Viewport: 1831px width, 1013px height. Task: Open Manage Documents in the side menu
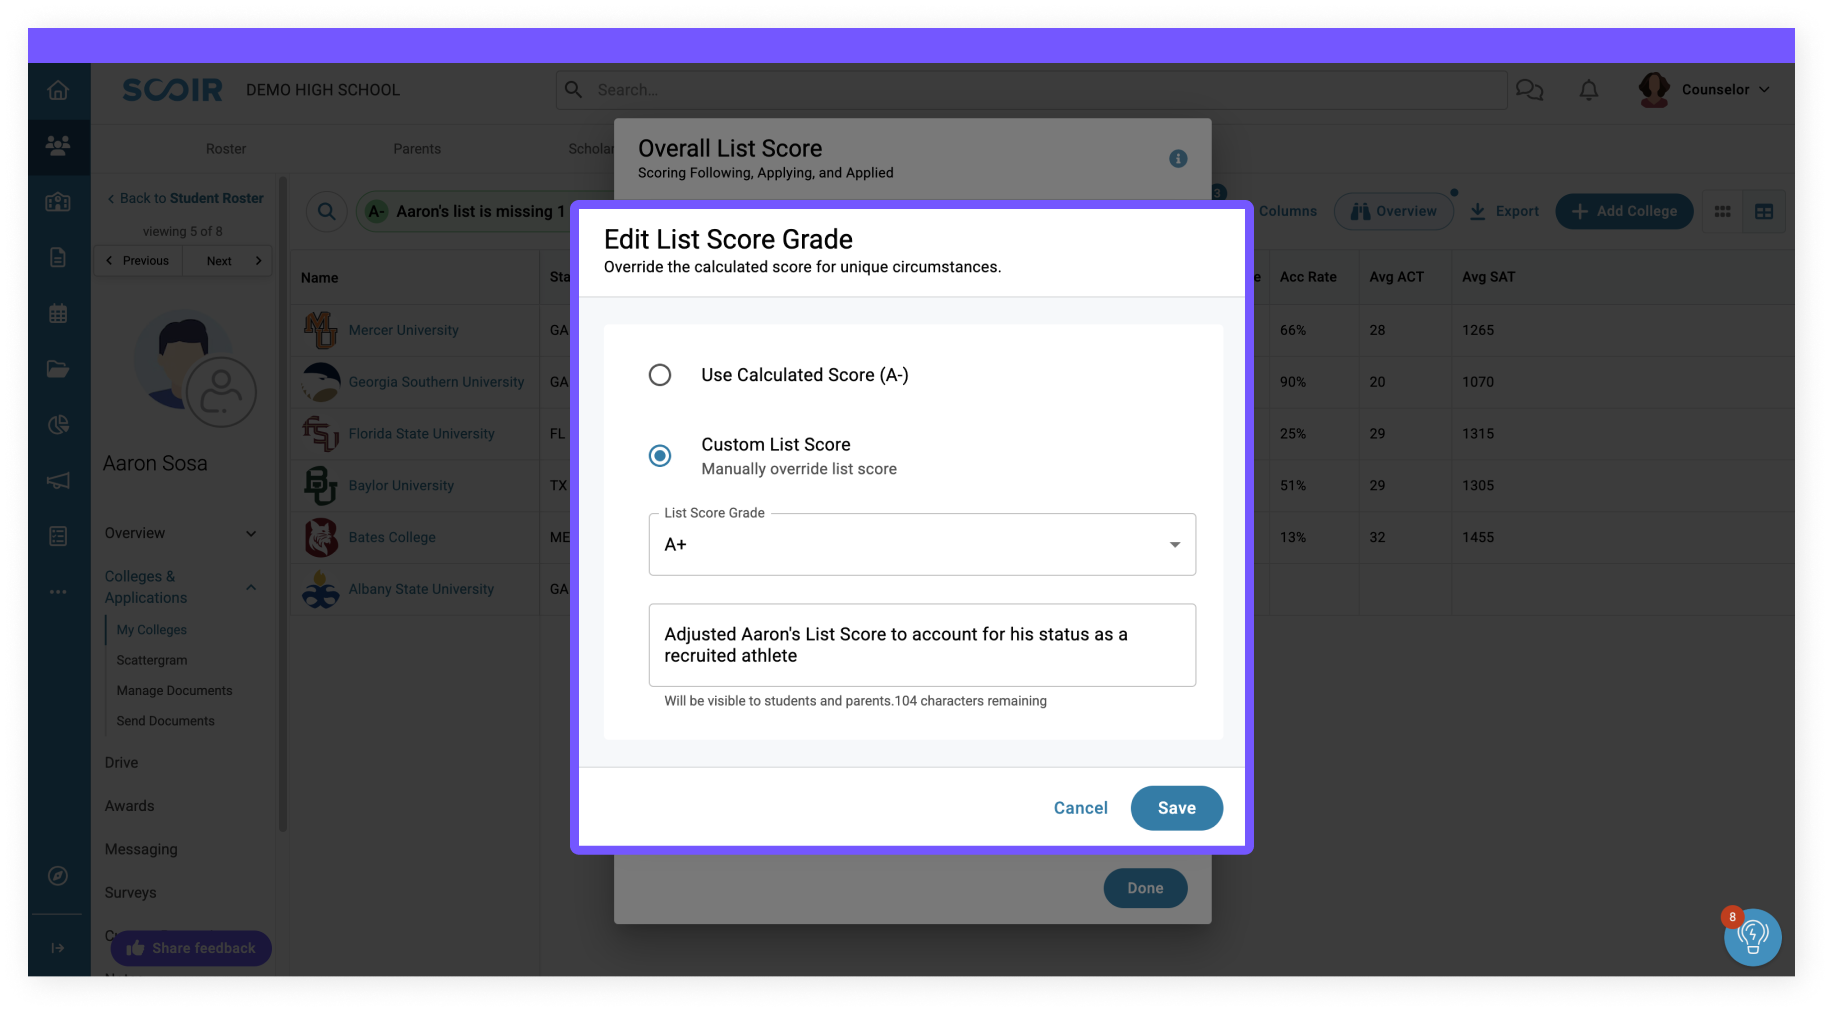[174, 691]
